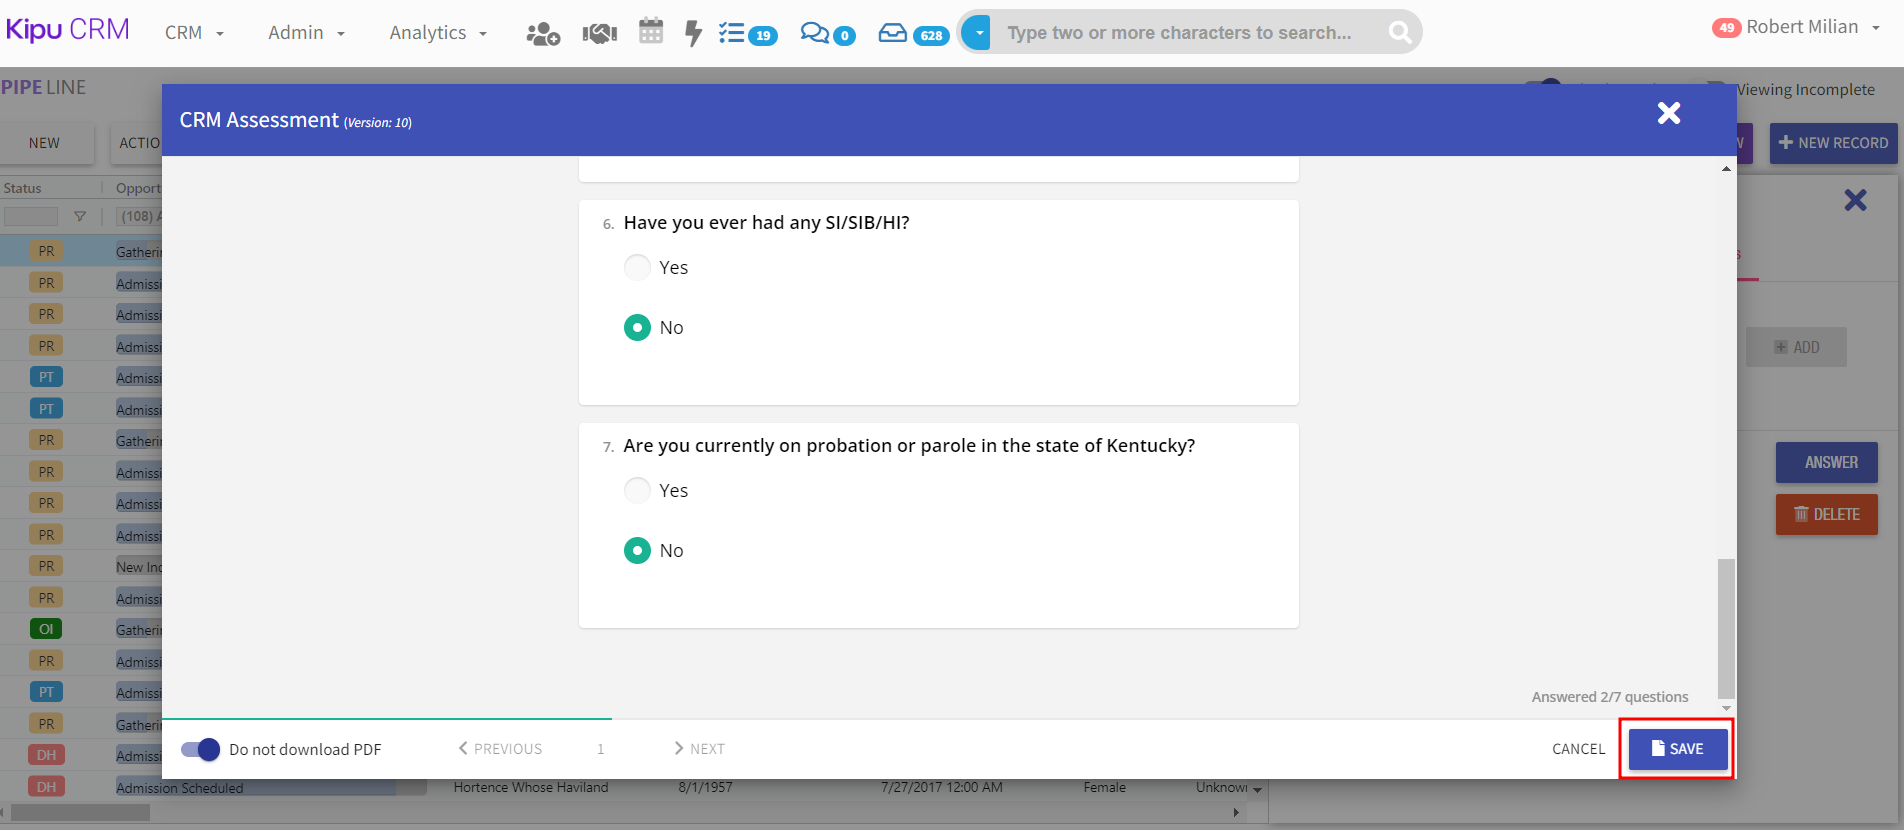The height and width of the screenshot is (830, 1904).
Task: Click the search magnifier icon
Action: [x=1400, y=33]
